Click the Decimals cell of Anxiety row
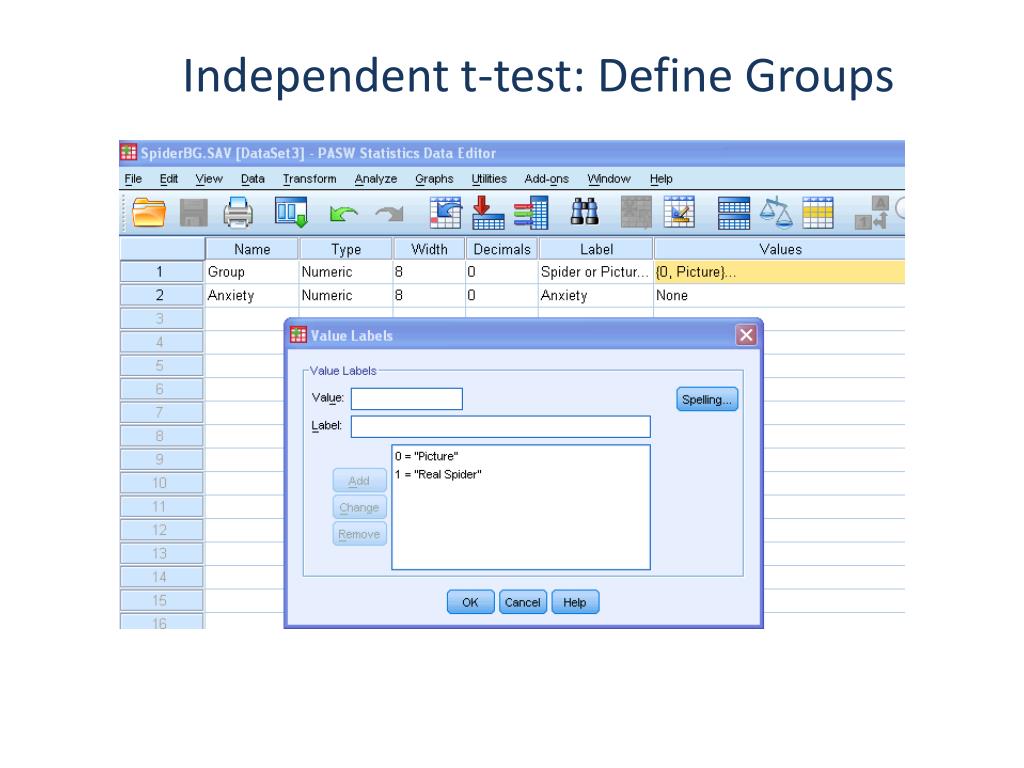This screenshot has width=1024, height=768. click(502, 295)
